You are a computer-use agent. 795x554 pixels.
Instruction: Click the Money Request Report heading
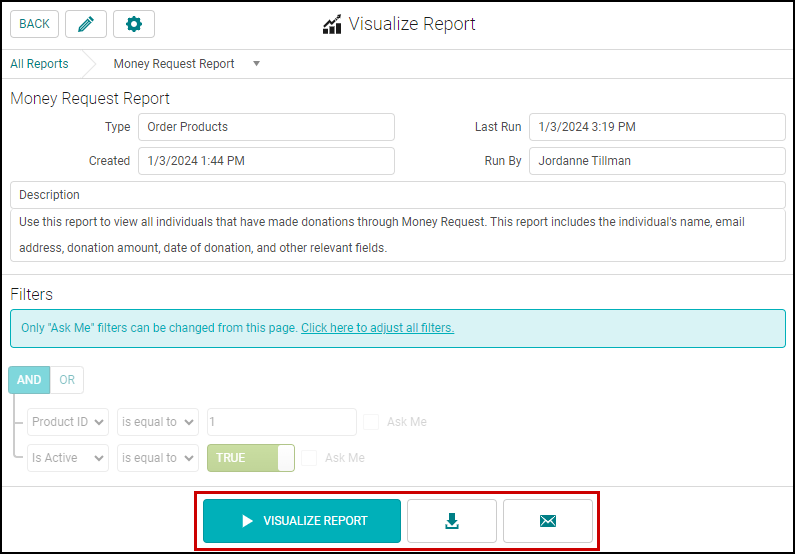90,98
